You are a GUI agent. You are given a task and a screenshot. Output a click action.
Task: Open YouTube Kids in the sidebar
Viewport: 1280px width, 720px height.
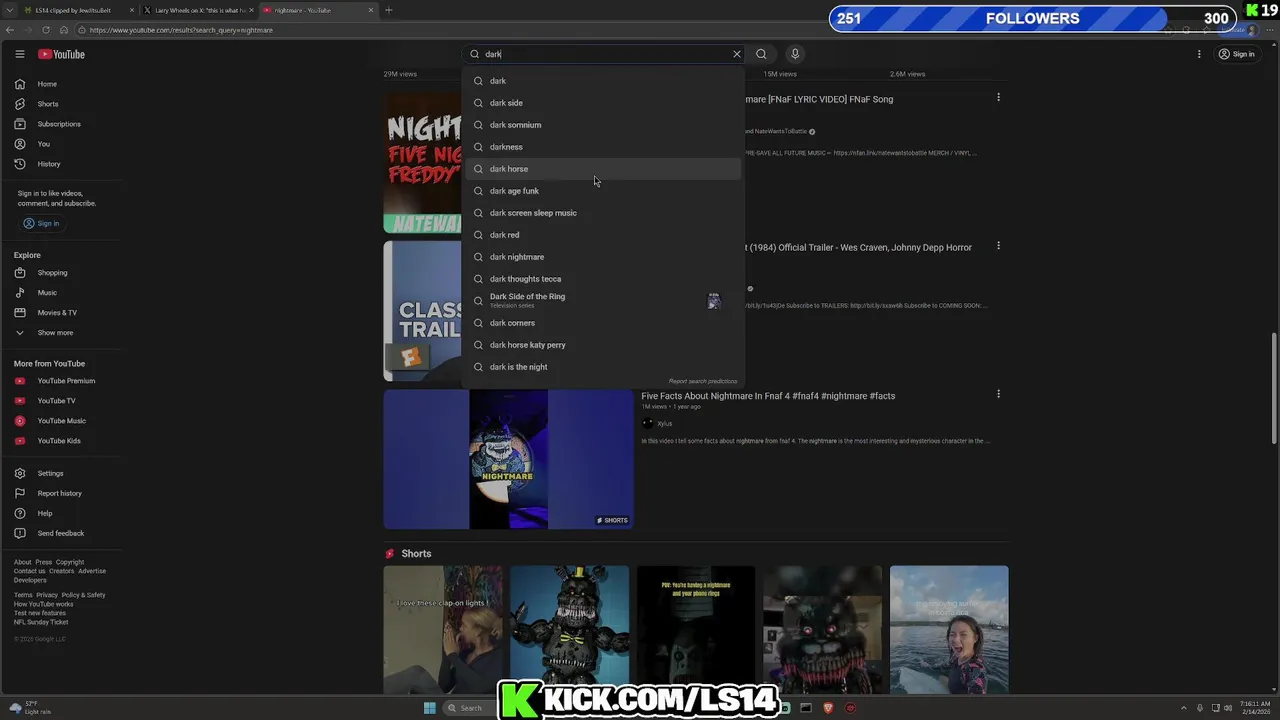click(x=60, y=441)
